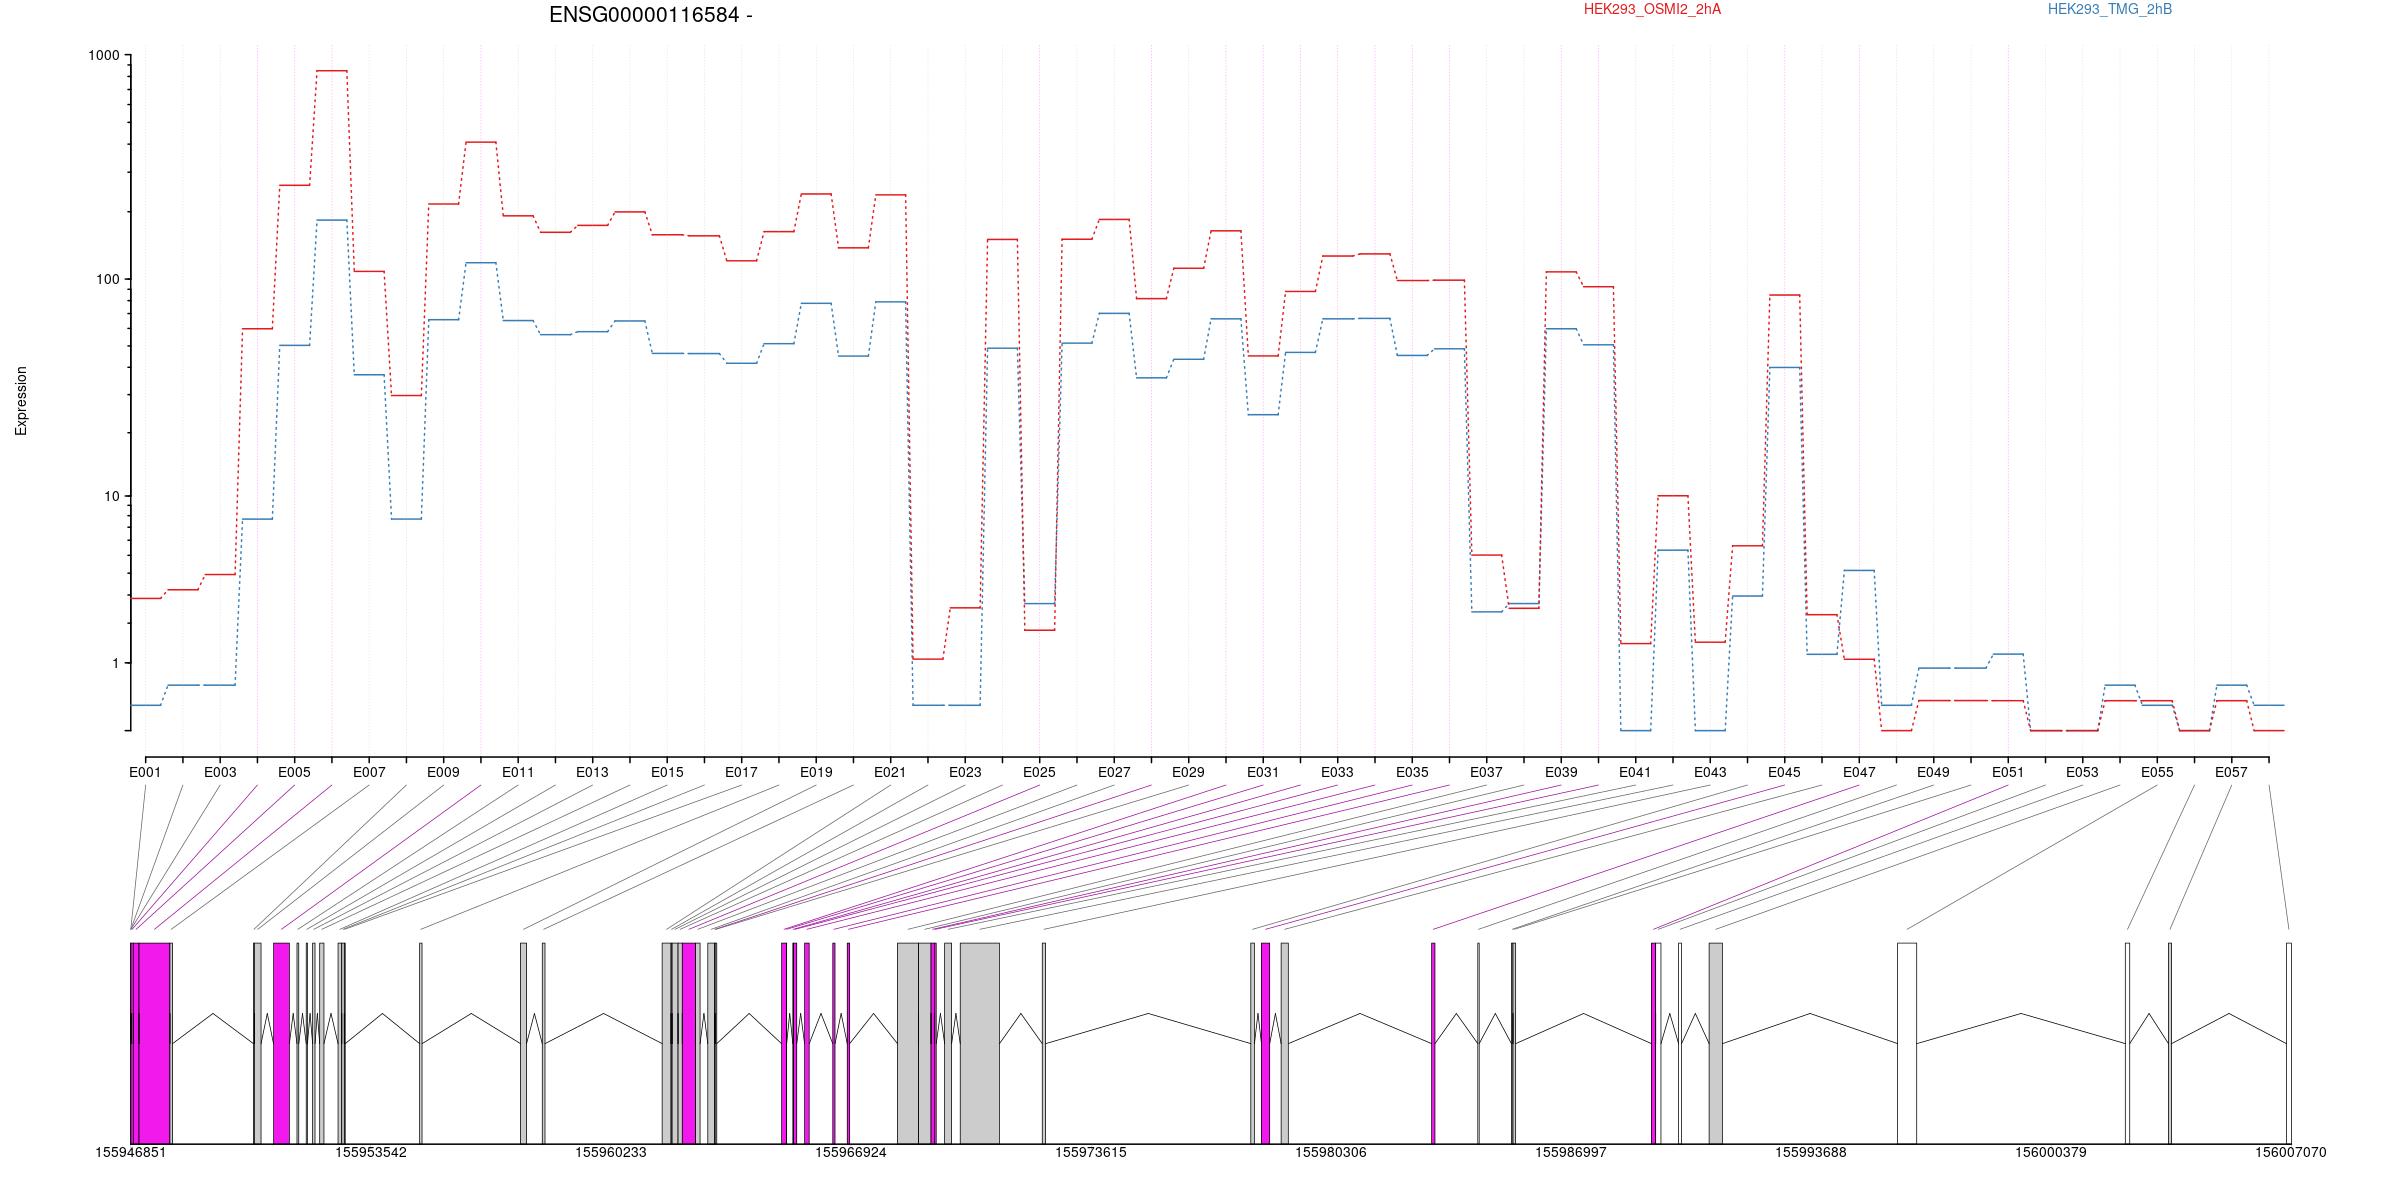Click exon label E029
The width and height of the screenshot is (2400, 1200).
(1188, 772)
